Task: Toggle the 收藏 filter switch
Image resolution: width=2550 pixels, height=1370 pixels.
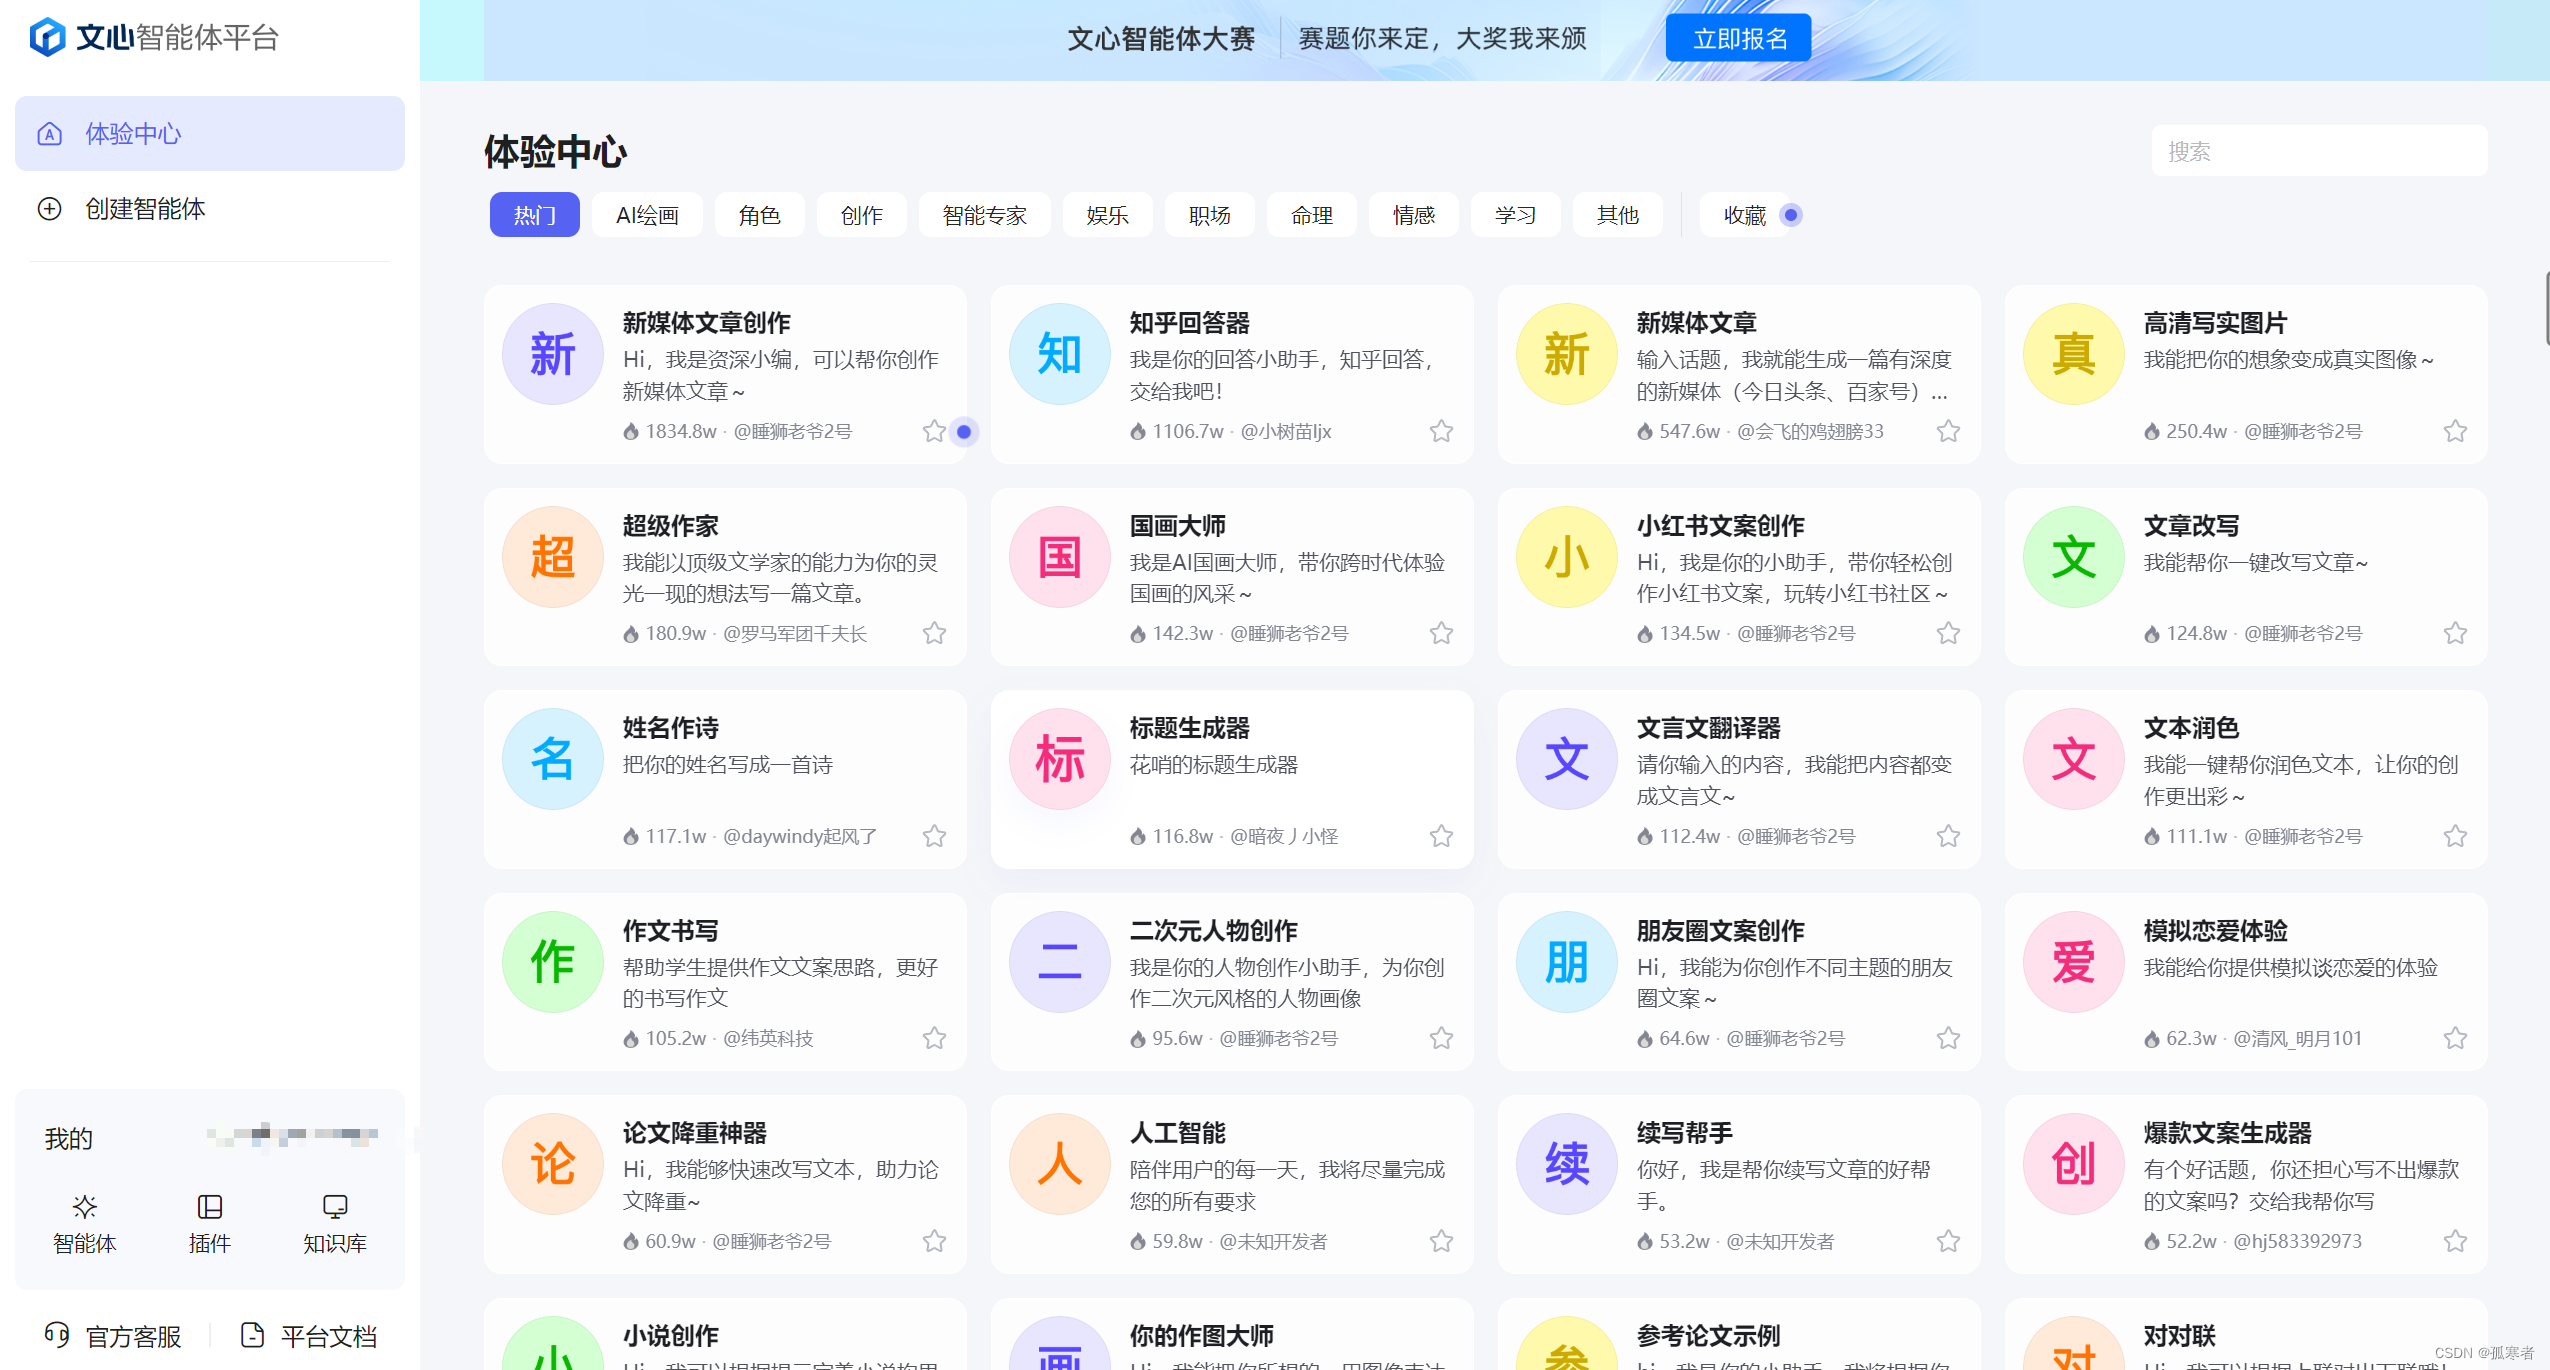Action: [x=1790, y=214]
